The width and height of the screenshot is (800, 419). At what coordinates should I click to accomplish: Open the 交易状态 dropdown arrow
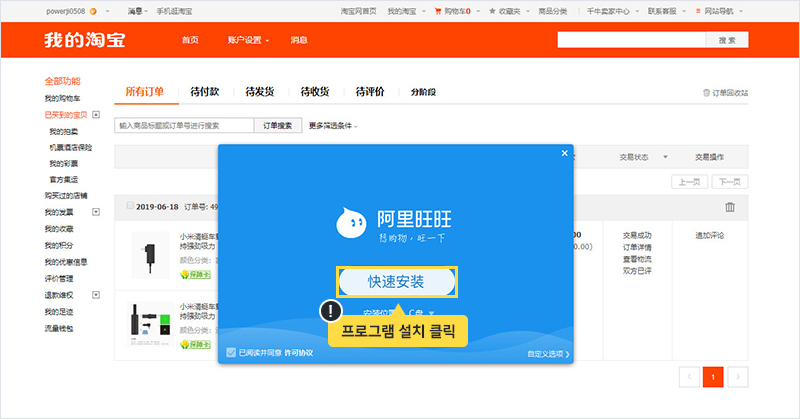(x=665, y=157)
